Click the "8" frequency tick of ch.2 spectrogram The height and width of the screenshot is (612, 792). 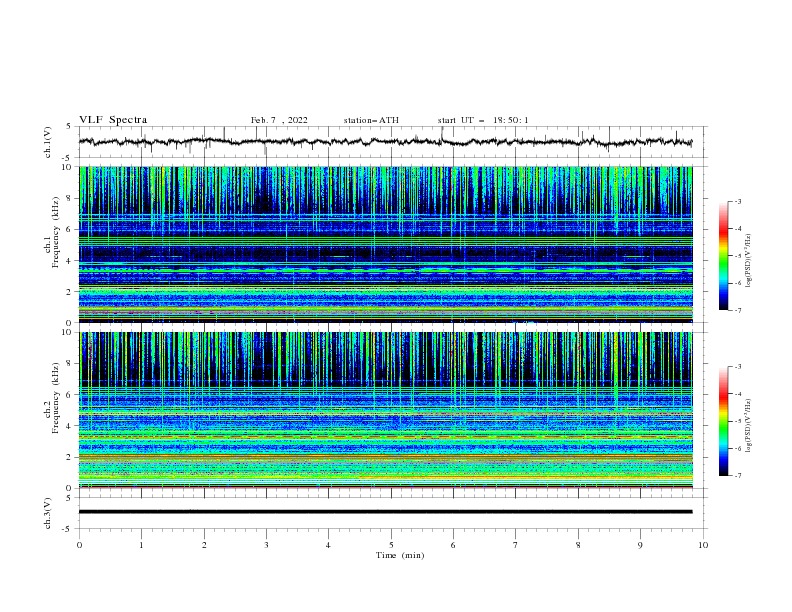[x=71, y=364]
